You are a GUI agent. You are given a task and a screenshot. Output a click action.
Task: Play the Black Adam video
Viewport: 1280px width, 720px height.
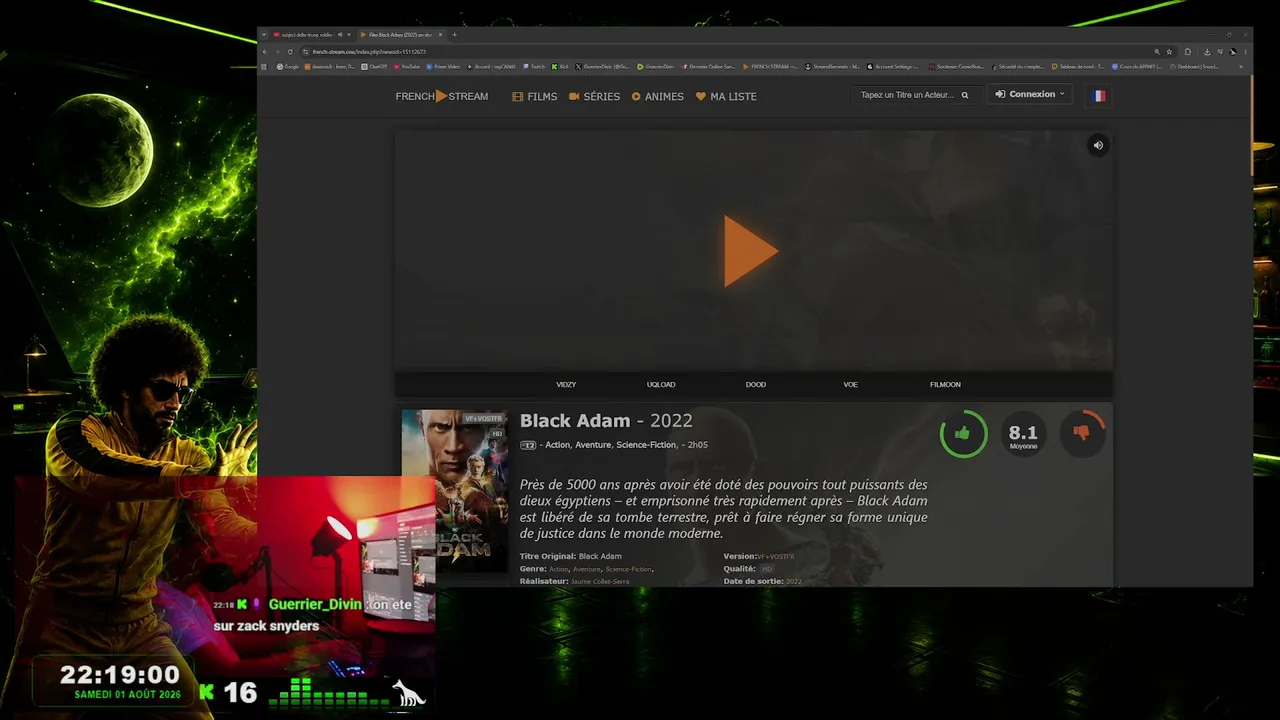tap(751, 251)
